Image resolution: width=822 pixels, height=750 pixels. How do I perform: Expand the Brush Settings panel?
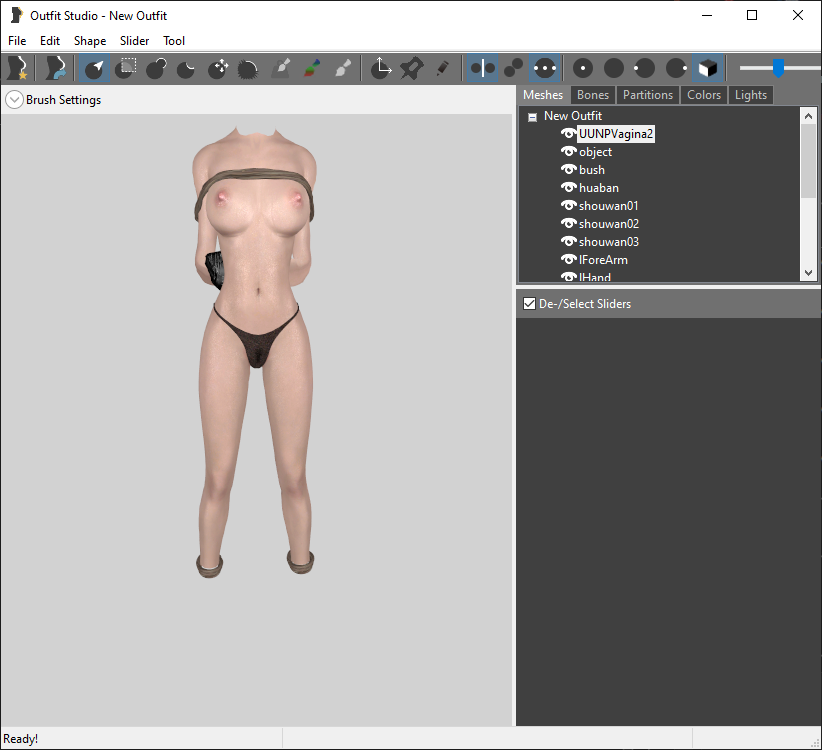[14, 100]
